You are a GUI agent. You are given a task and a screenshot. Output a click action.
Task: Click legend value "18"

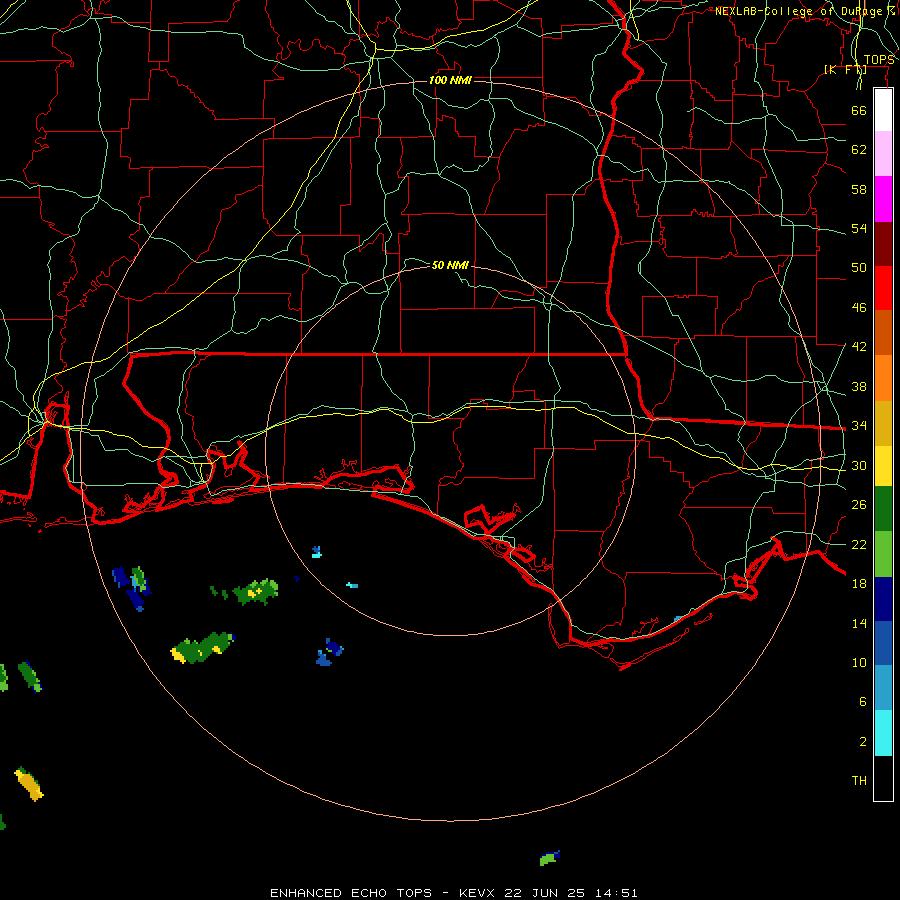click(x=859, y=584)
